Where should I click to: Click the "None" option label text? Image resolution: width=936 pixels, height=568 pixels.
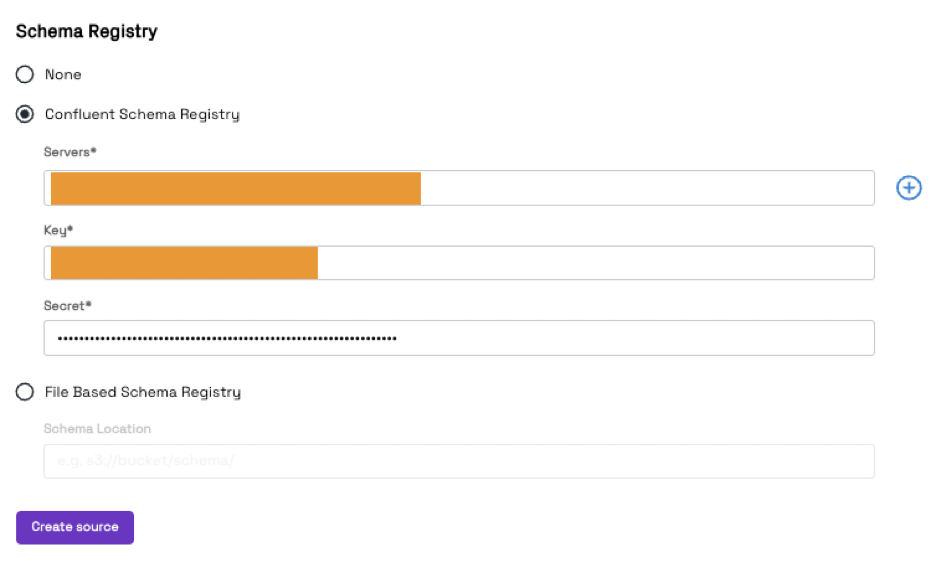[63, 75]
